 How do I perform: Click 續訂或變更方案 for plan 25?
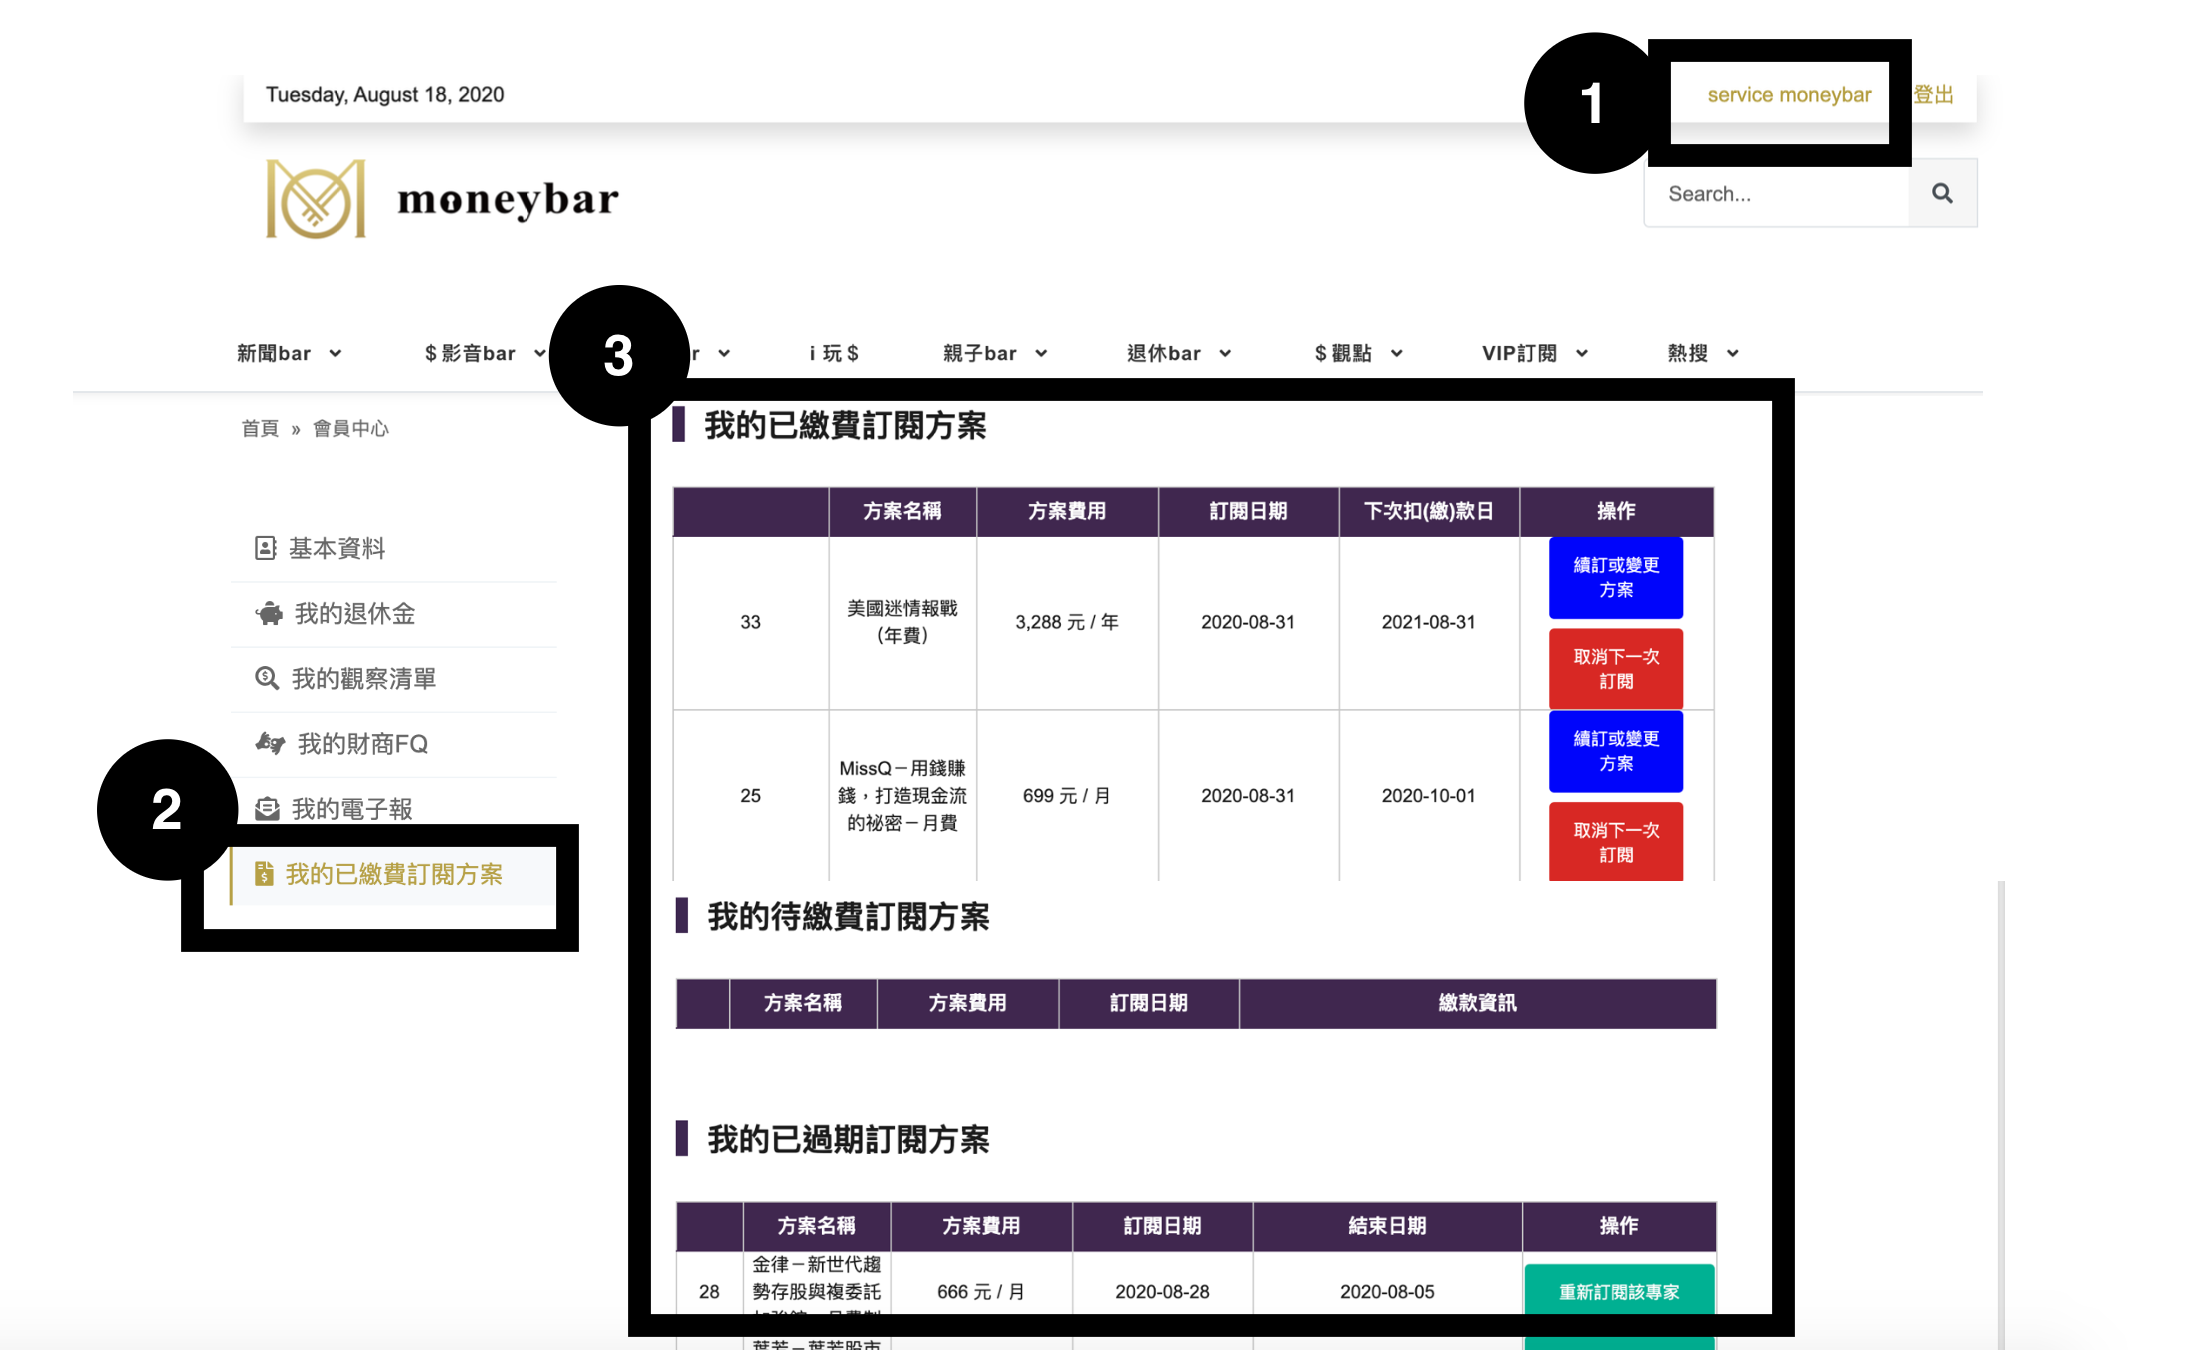(x=1616, y=751)
